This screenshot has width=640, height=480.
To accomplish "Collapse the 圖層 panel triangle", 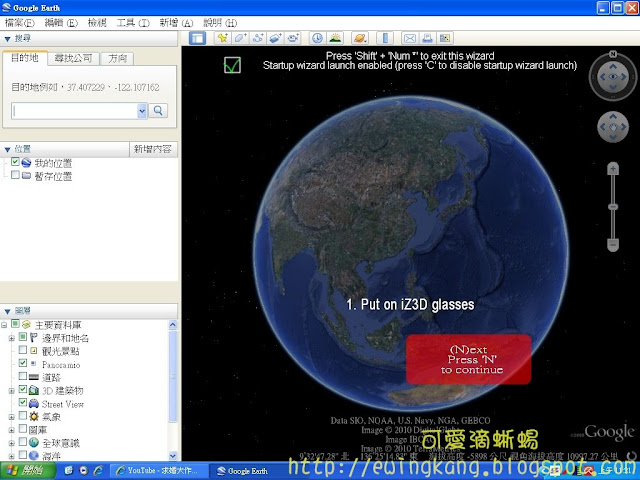I will (x=7, y=311).
